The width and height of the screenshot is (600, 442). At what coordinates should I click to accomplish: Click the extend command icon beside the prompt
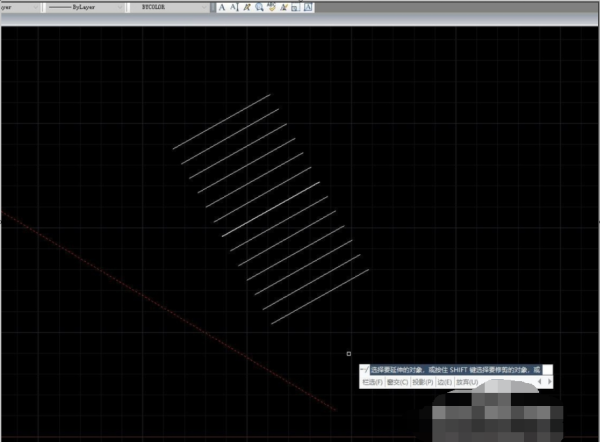[365, 370]
